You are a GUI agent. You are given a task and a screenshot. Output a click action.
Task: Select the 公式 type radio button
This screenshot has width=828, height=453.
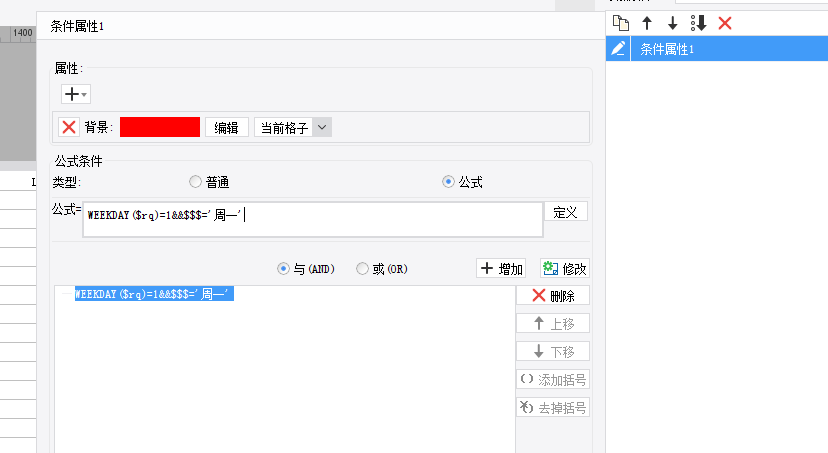(x=448, y=182)
